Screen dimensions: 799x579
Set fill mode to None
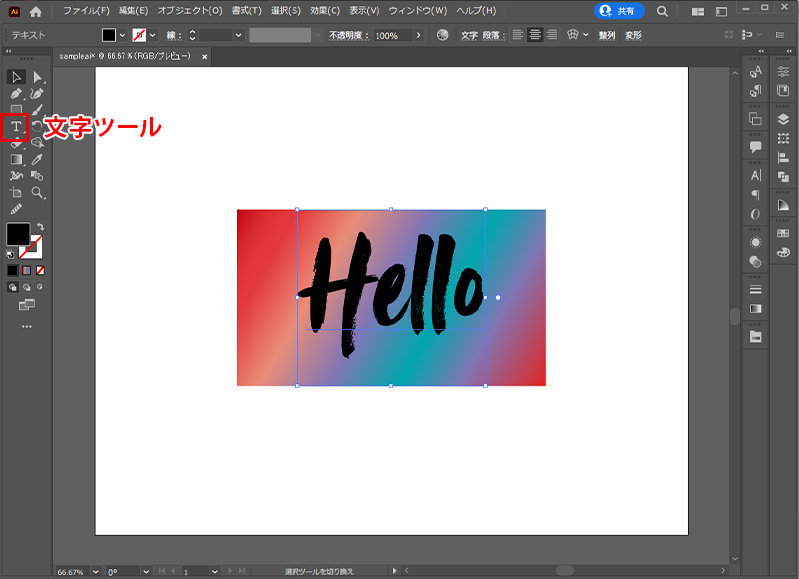[x=40, y=271]
